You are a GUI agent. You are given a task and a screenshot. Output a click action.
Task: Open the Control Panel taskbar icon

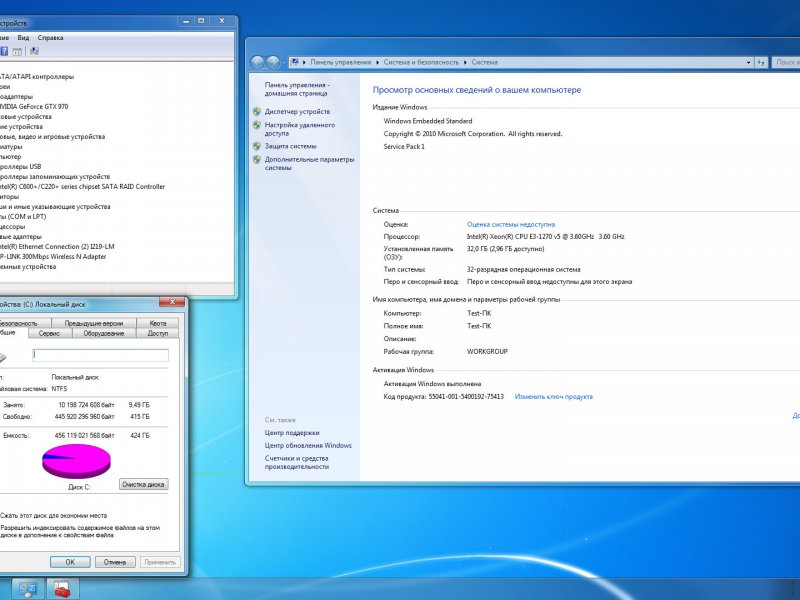point(28,589)
